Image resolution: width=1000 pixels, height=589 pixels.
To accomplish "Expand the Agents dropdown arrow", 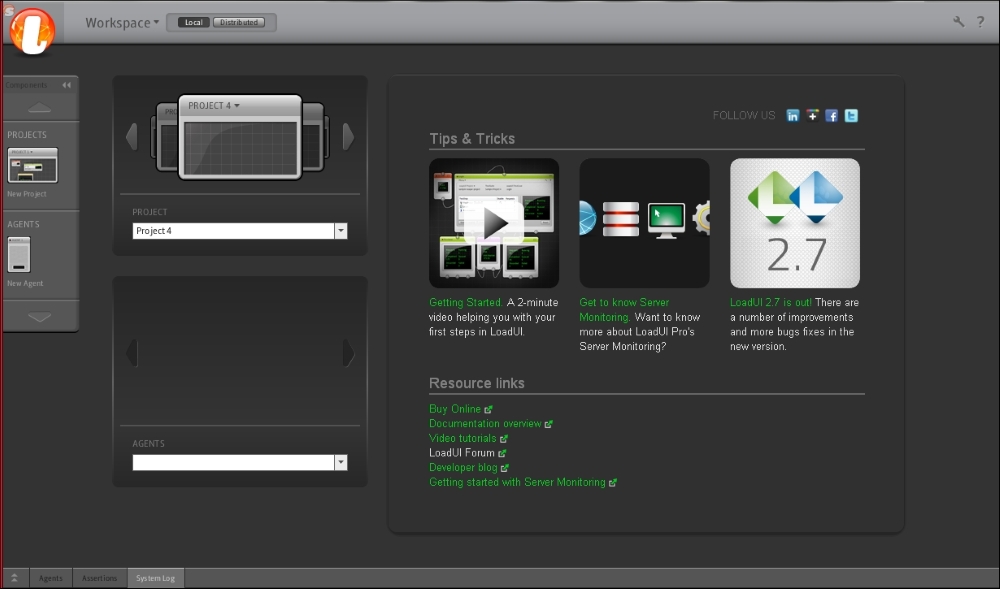I will click(341, 463).
